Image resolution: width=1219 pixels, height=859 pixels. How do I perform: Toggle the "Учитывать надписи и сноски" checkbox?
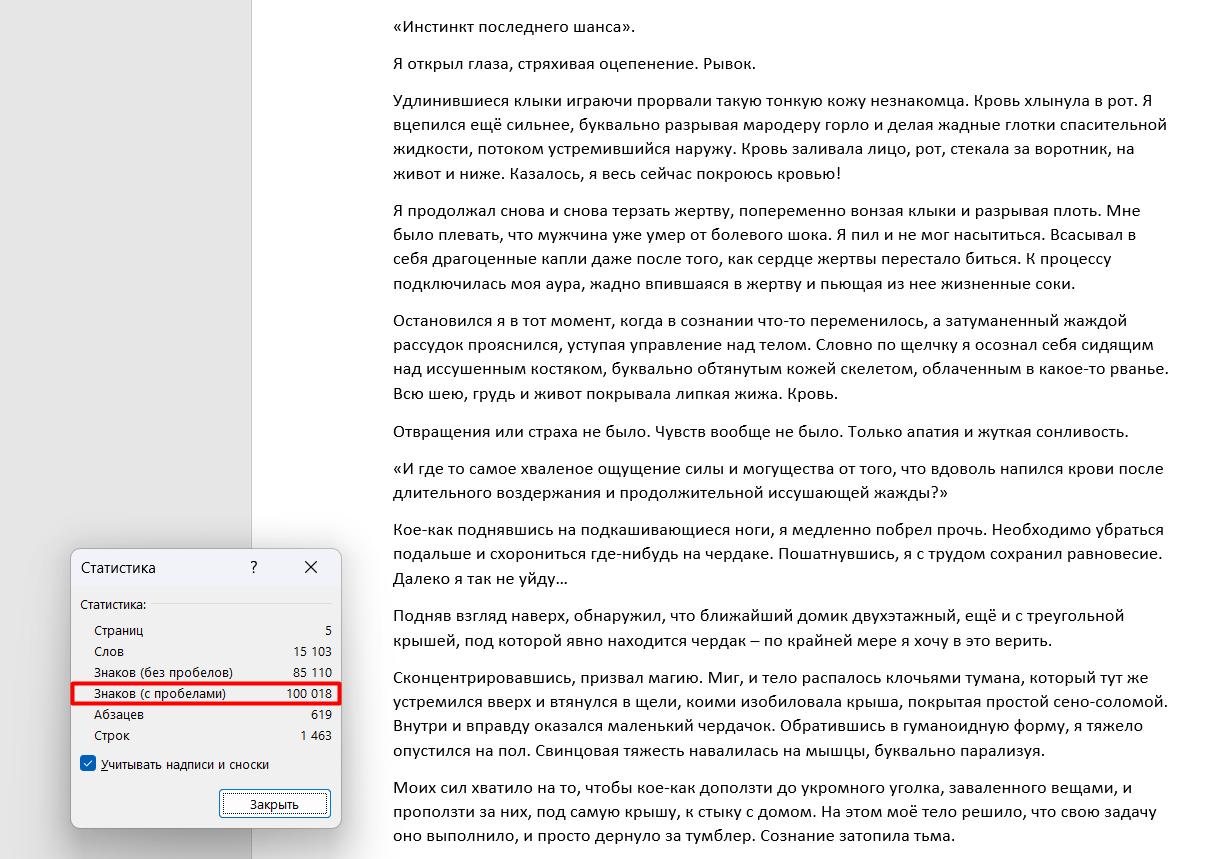point(89,764)
